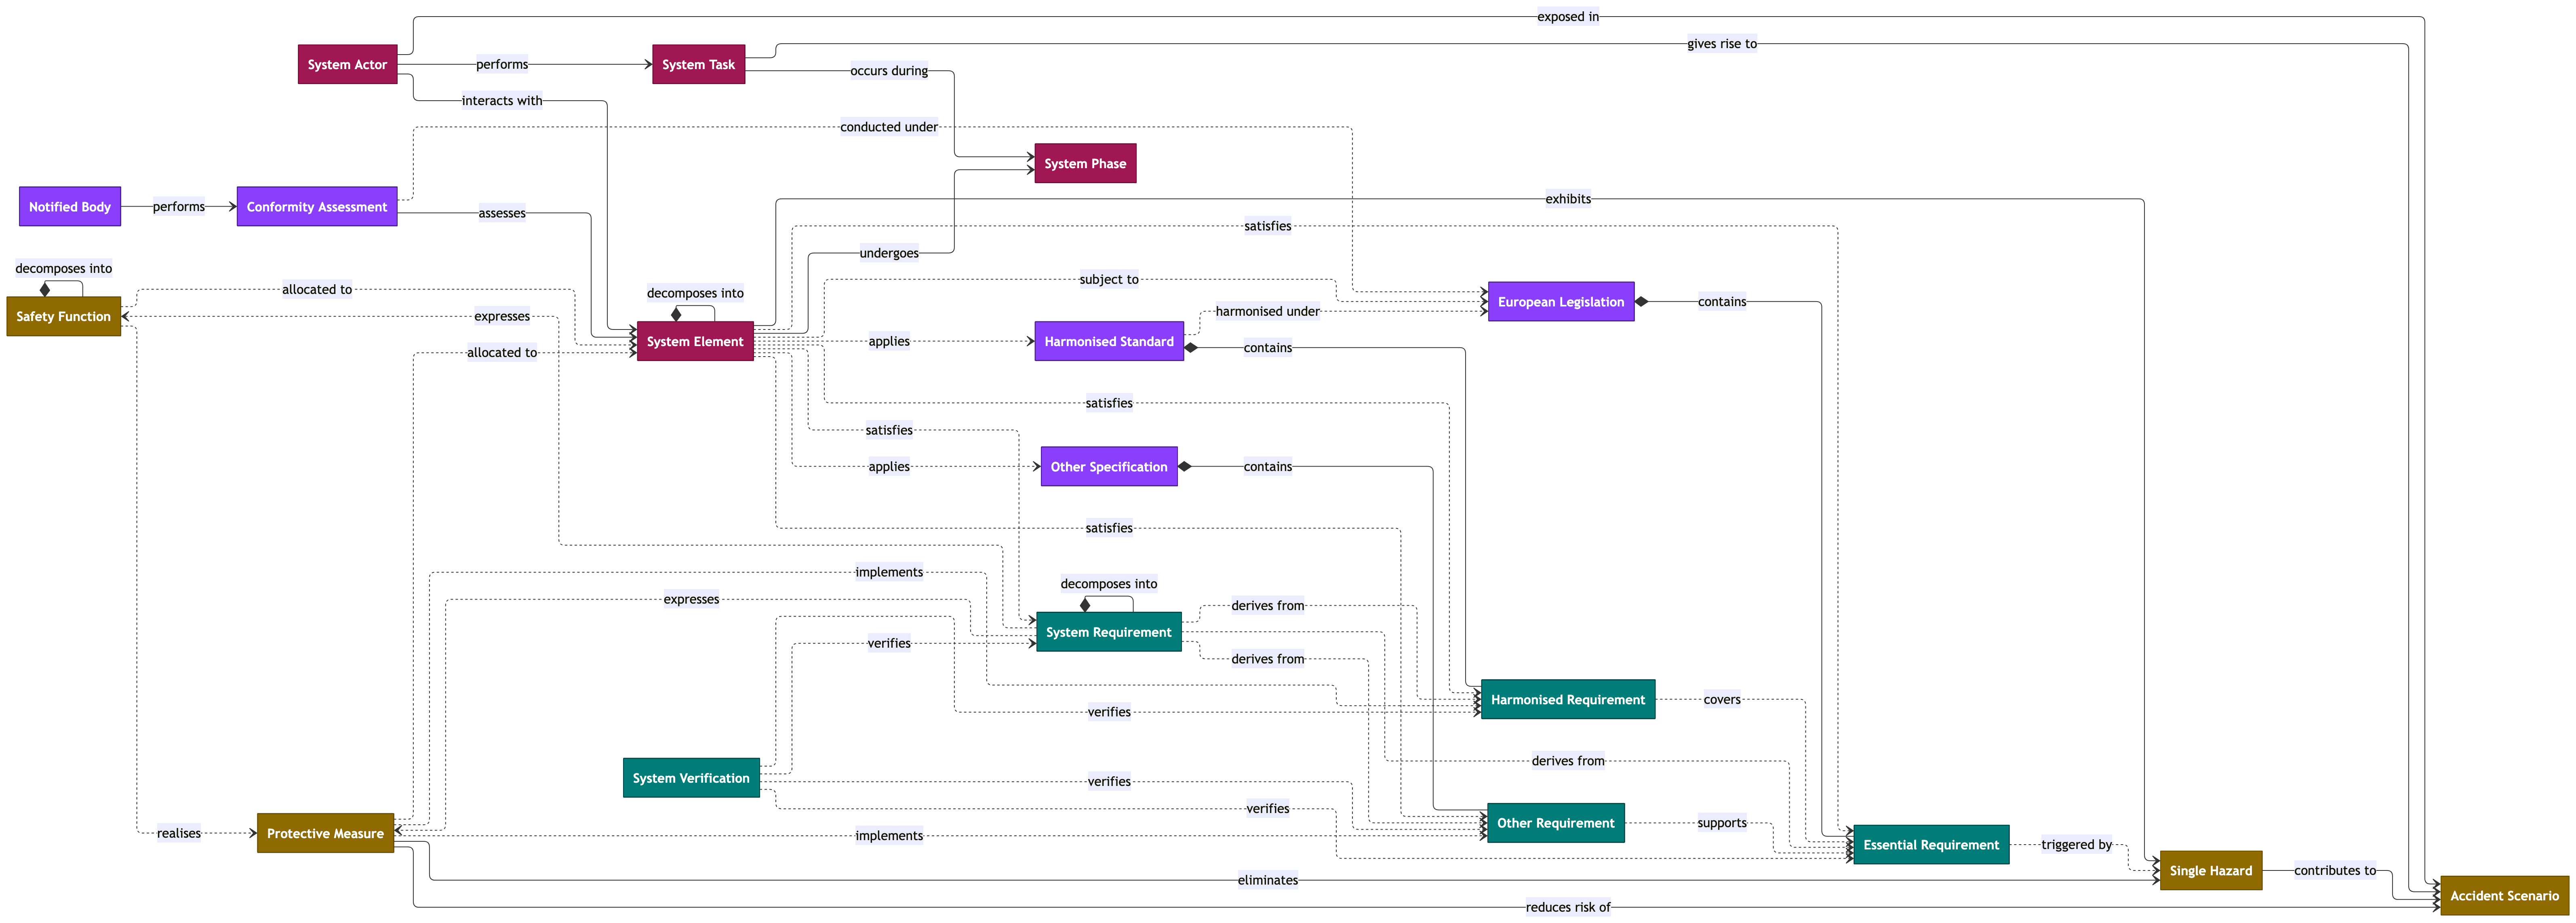The width and height of the screenshot is (2576, 923).
Task: Click 'applies' label before Other Specification
Action: (x=889, y=467)
